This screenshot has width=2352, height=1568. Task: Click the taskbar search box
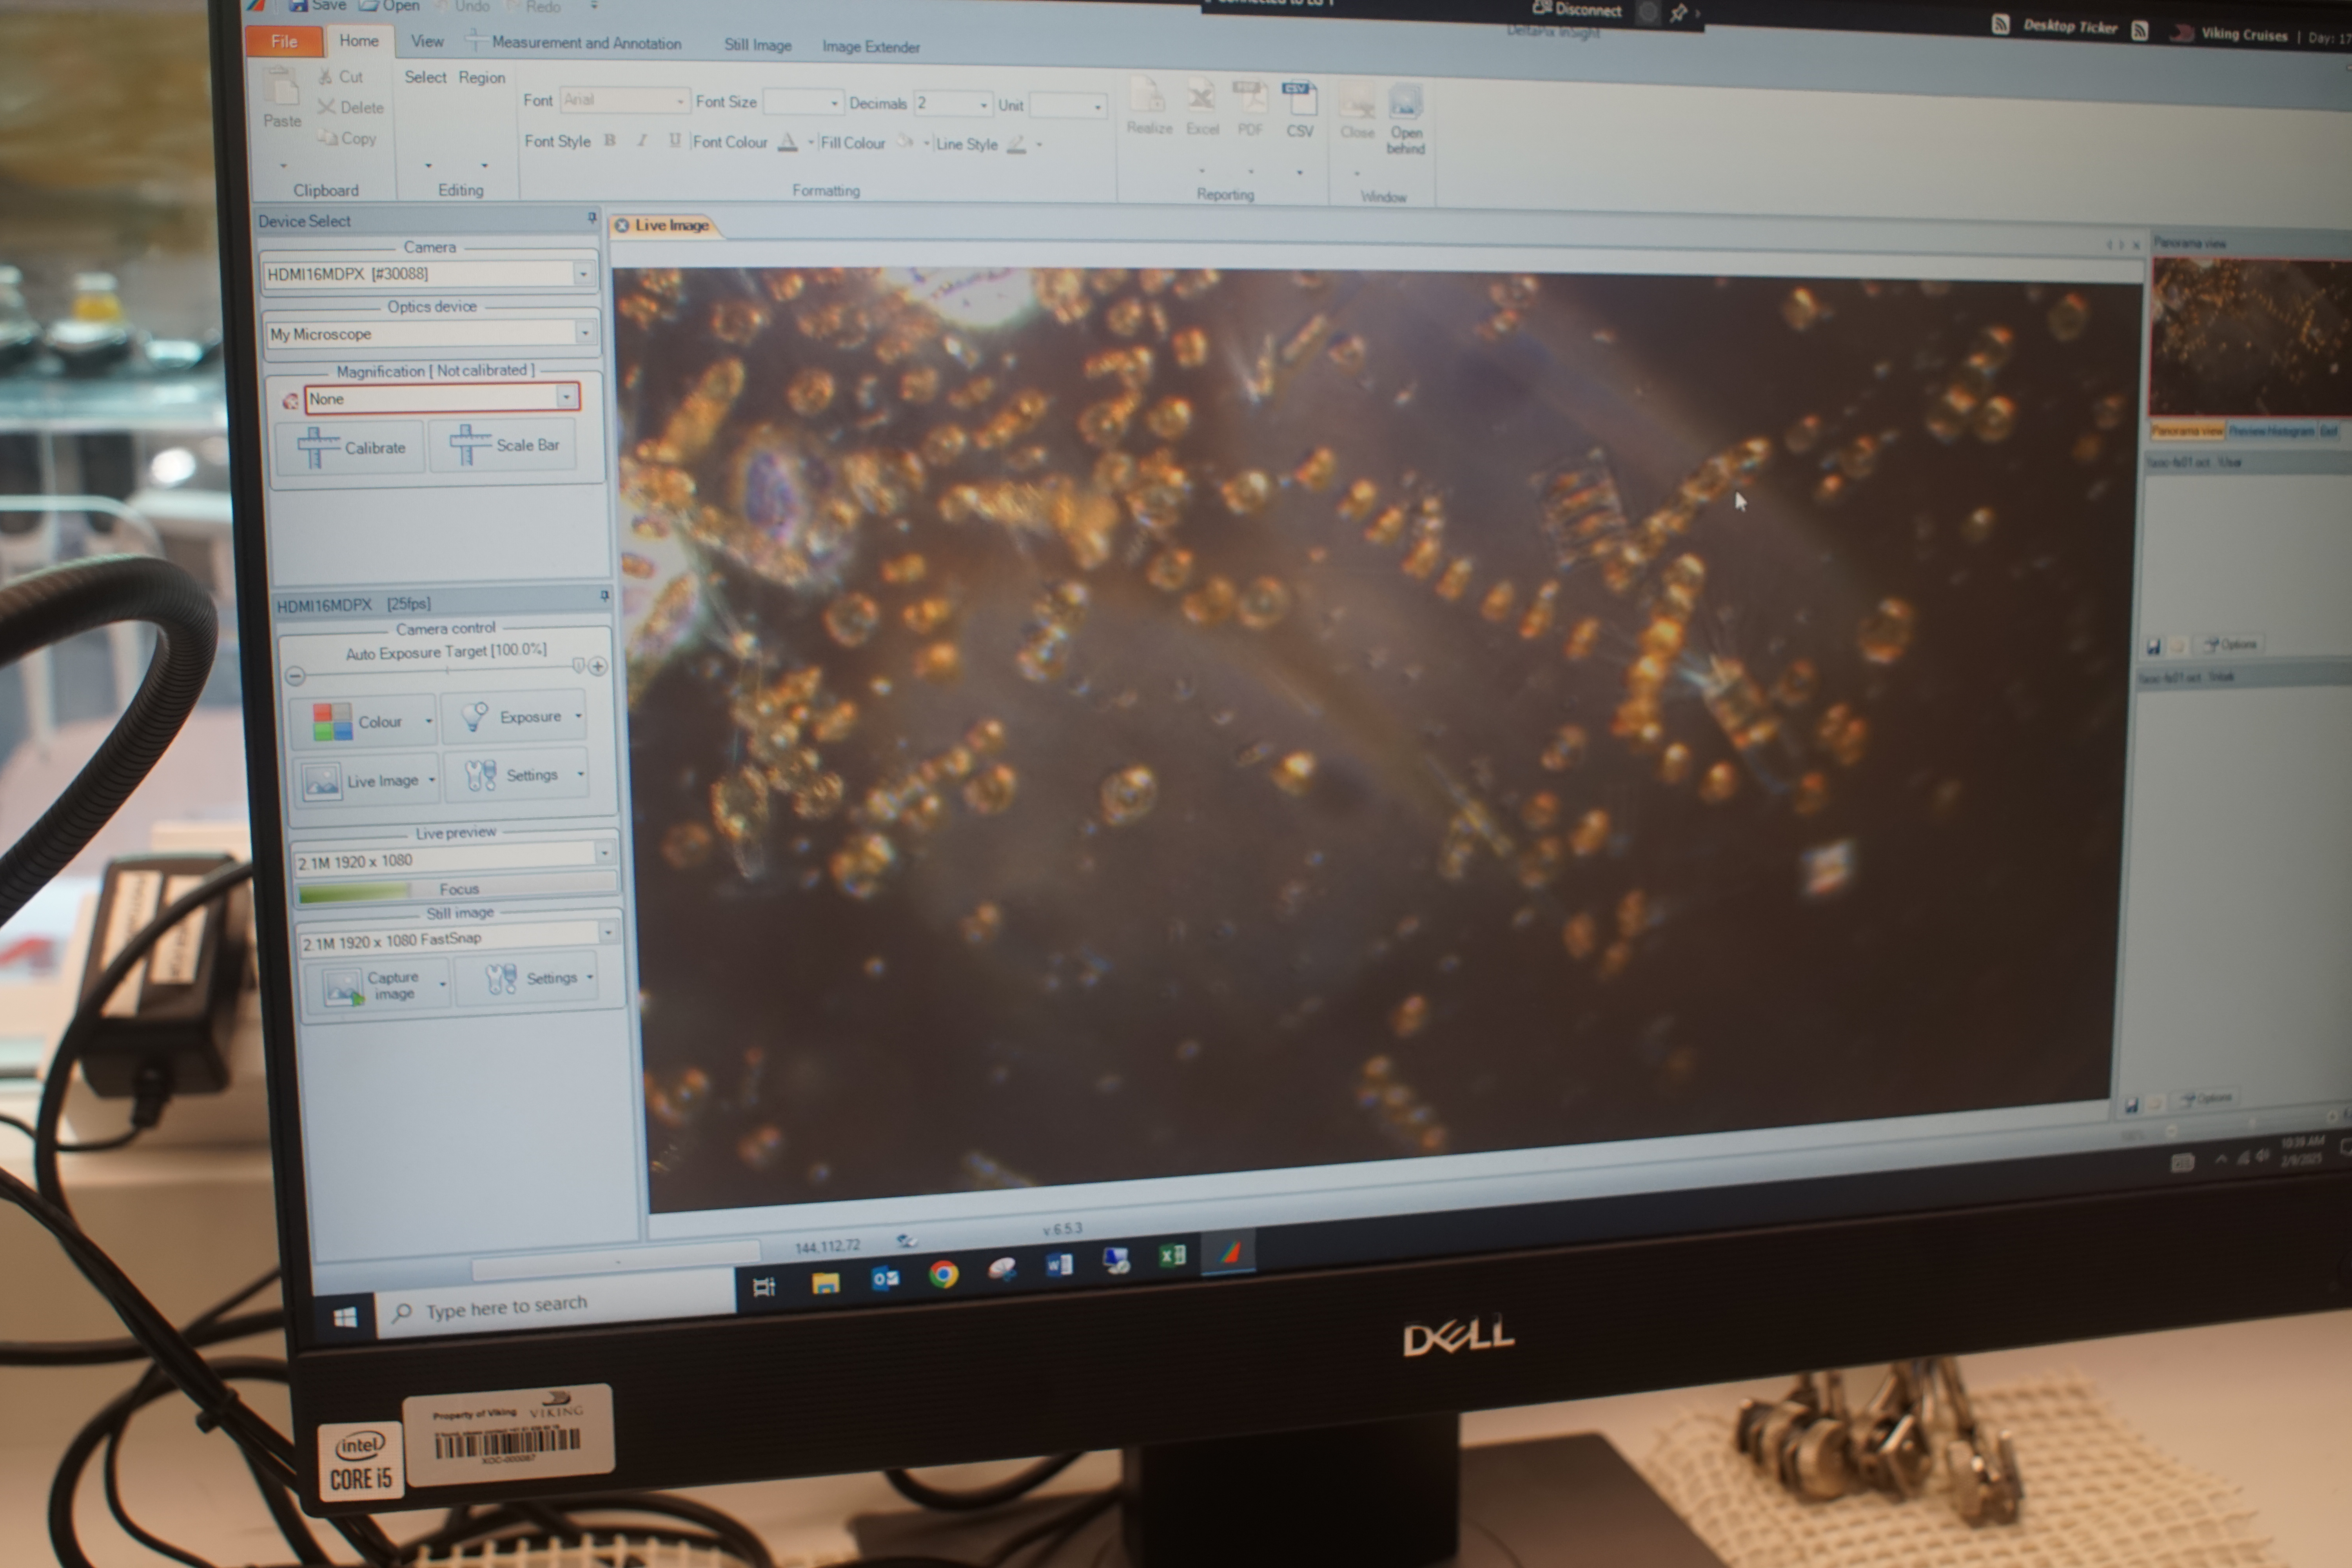pyautogui.click(x=556, y=1304)
